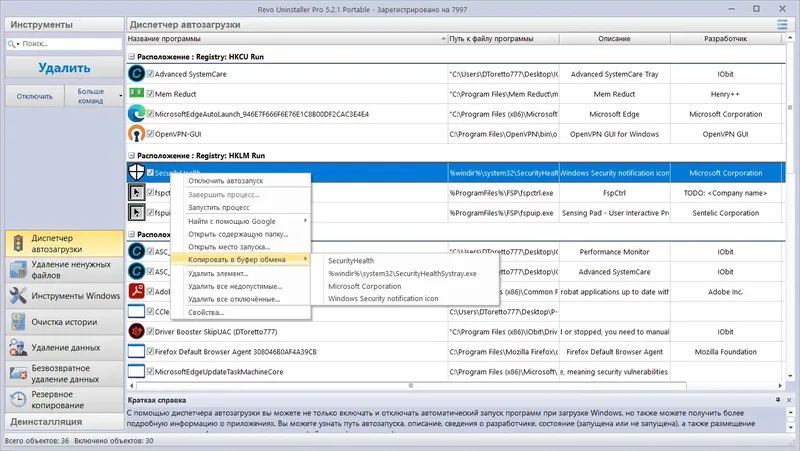Collapse the third location group below fspuip
The height and width of the screenshot is (451, 800).
coord(131,234)
